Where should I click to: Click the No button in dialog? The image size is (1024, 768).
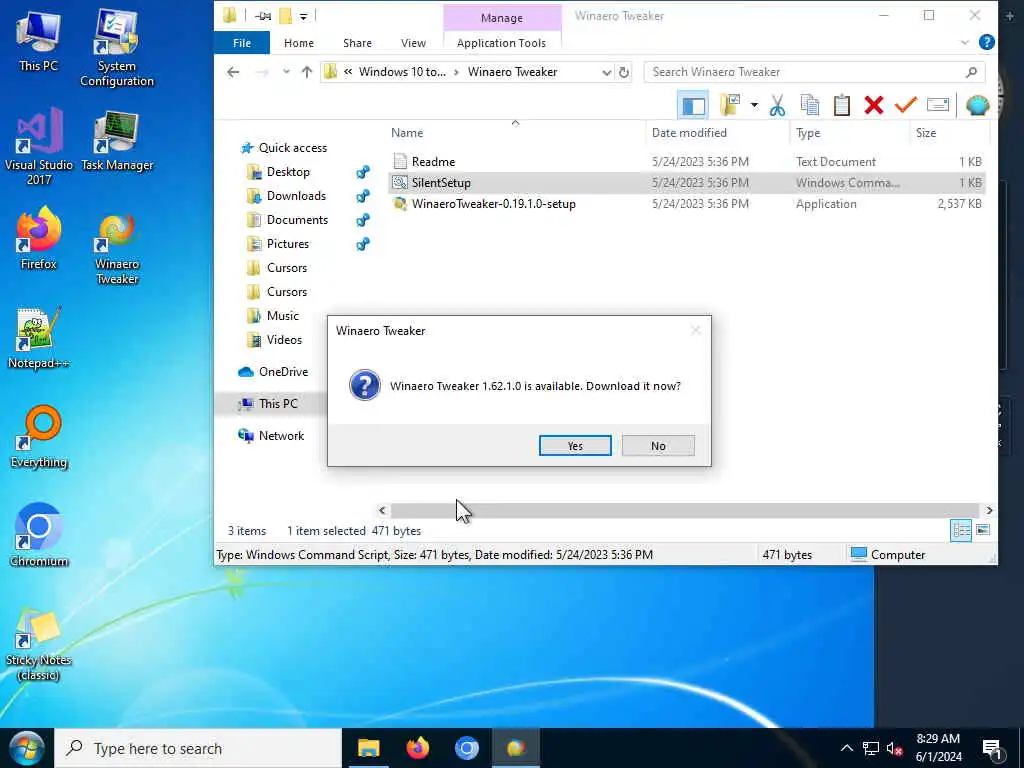tap(658, 445)
